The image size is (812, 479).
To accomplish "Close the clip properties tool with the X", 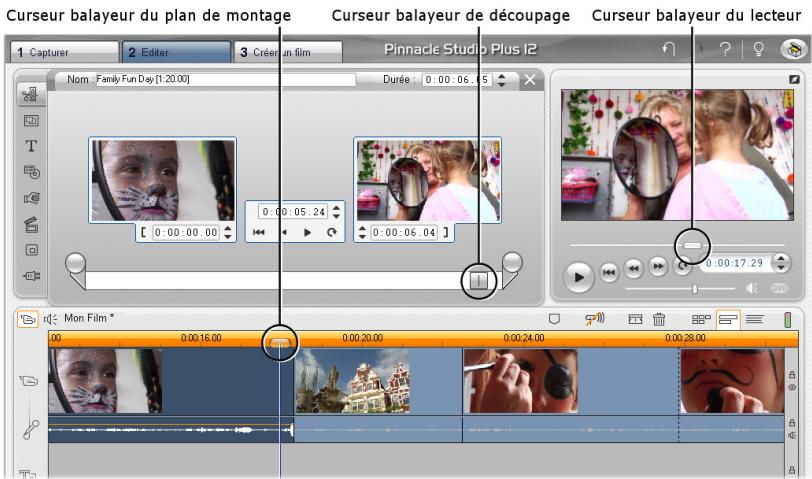I will 529,80.
